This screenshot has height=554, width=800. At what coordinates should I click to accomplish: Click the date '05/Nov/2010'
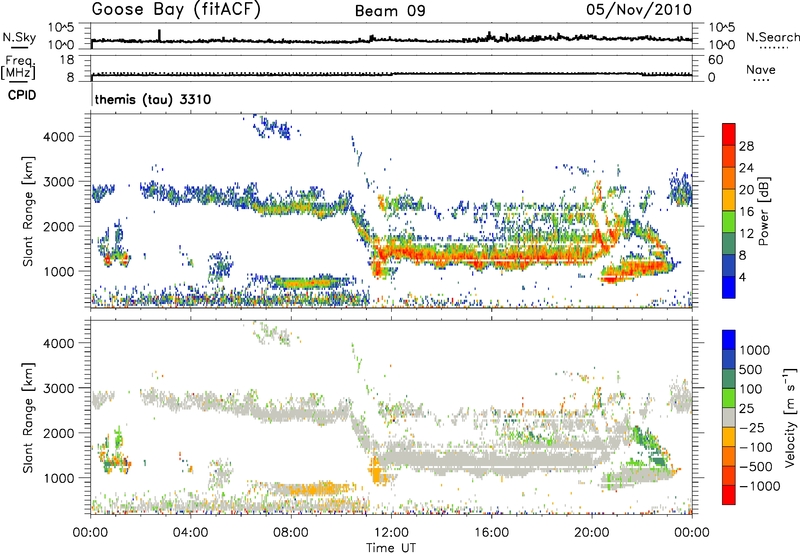pos(639,10)
